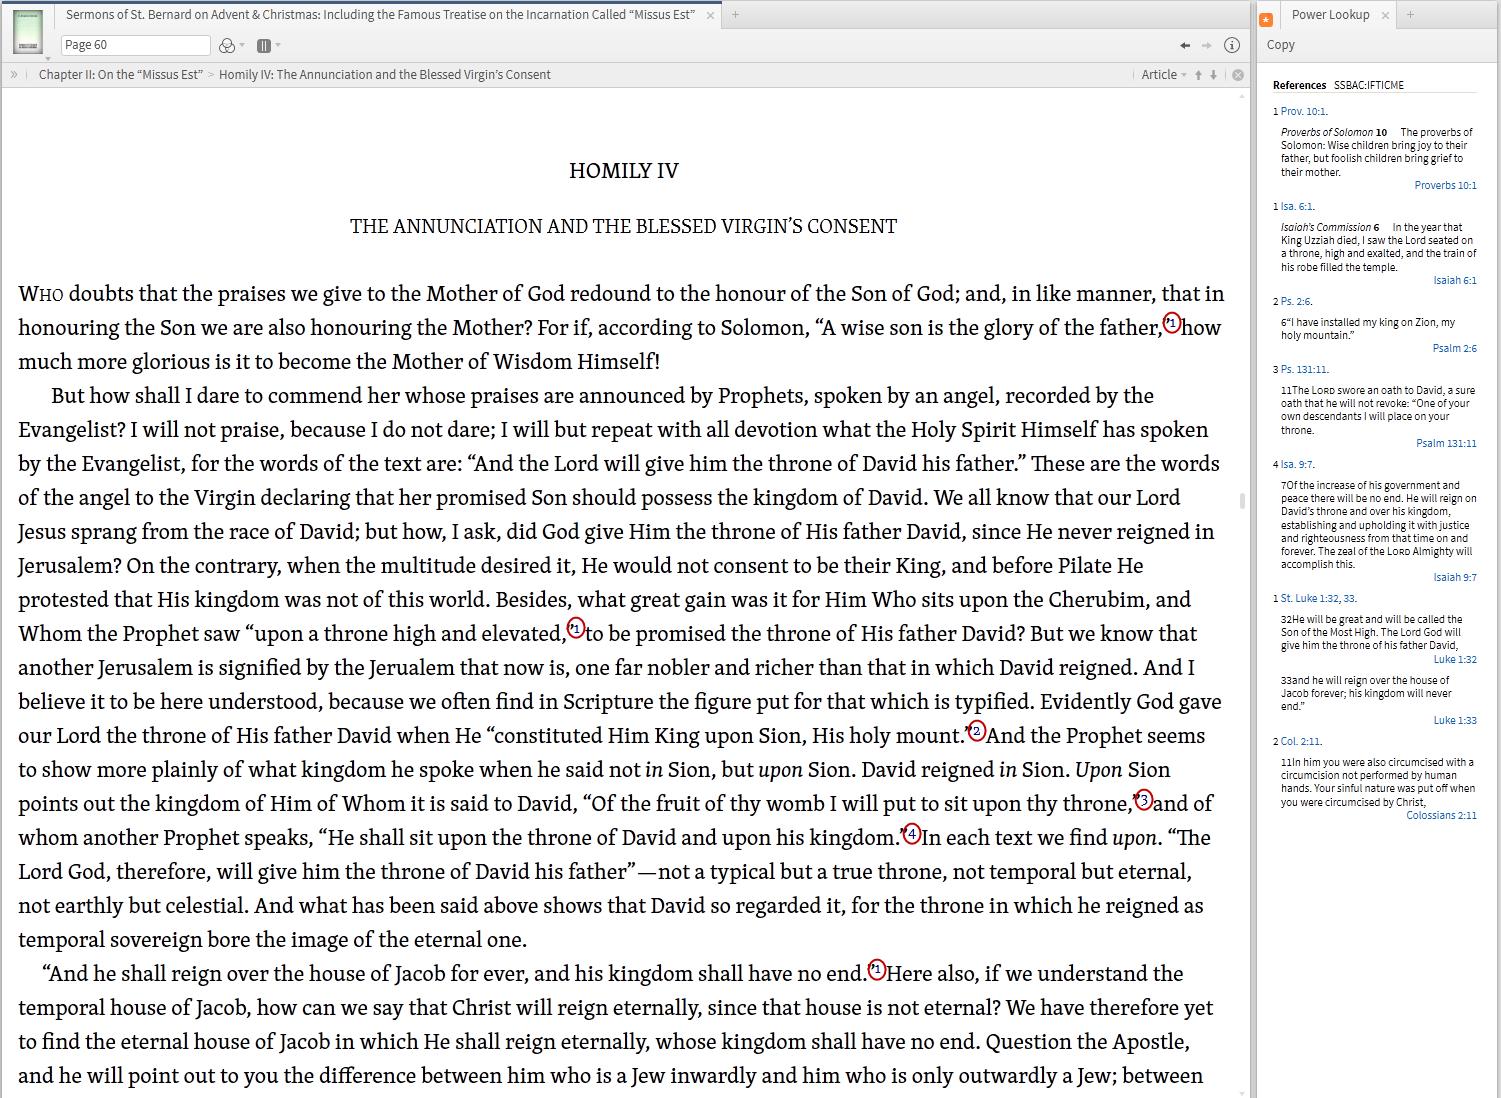Open the Proverbs 10:1 reference link
Screen dimensions: 1501x1098
point(1446,185)
